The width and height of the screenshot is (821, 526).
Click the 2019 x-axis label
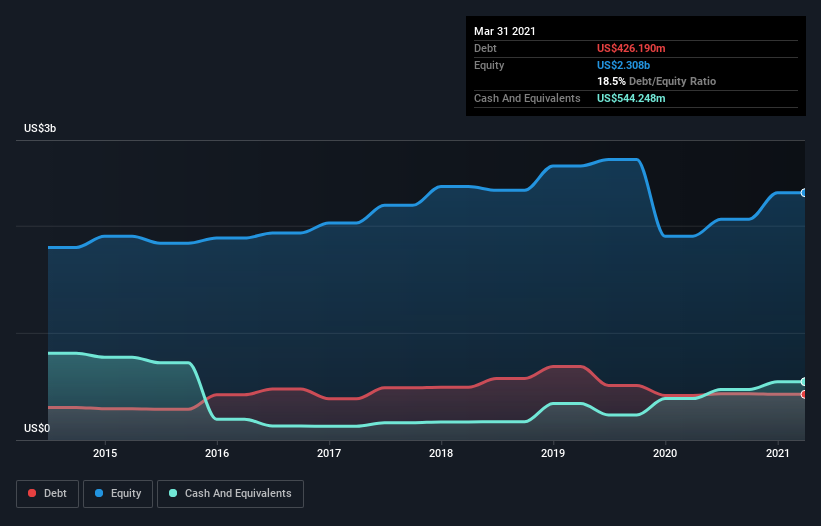pyautogui.click(x=553, y=453)
